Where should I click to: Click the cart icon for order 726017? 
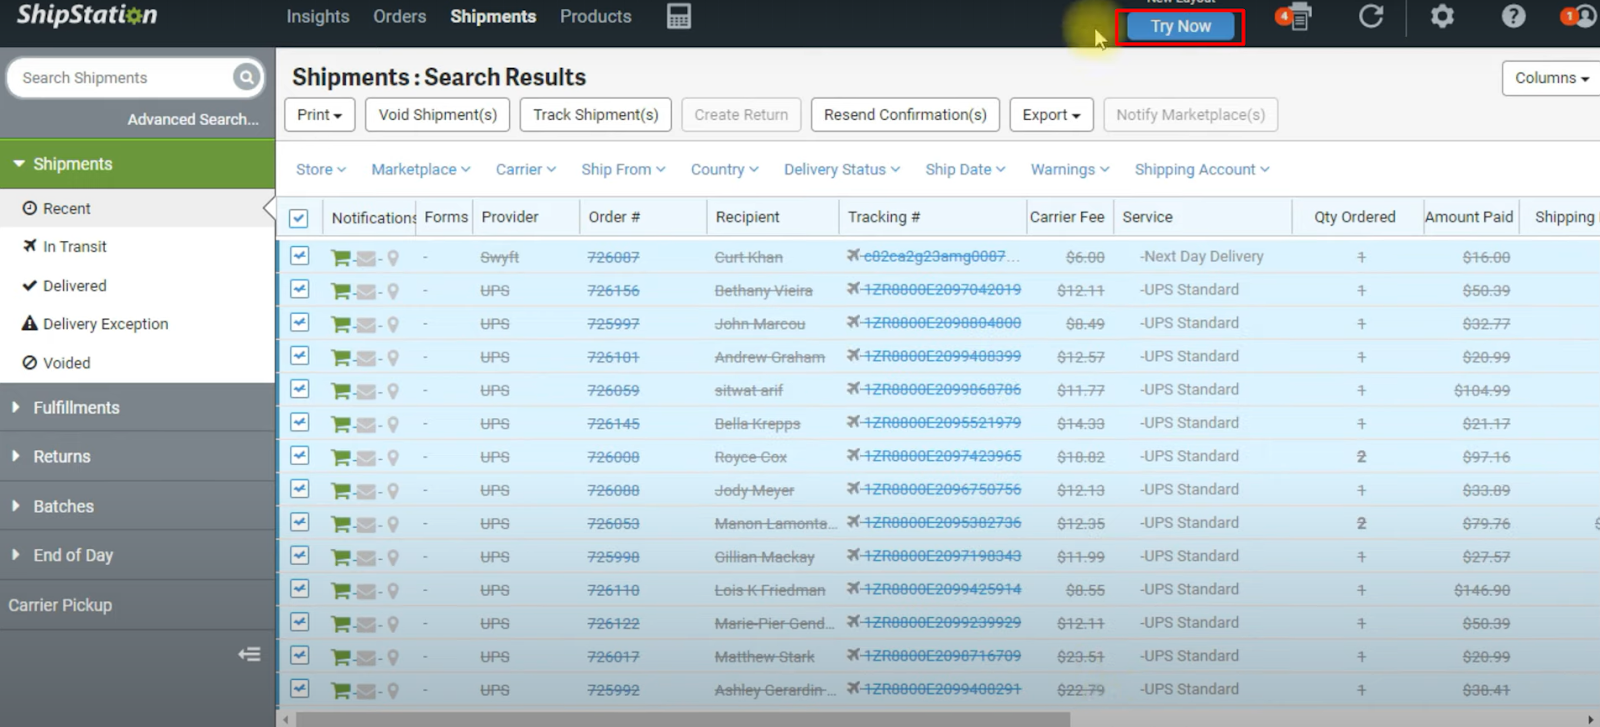(x=341, y=658)
